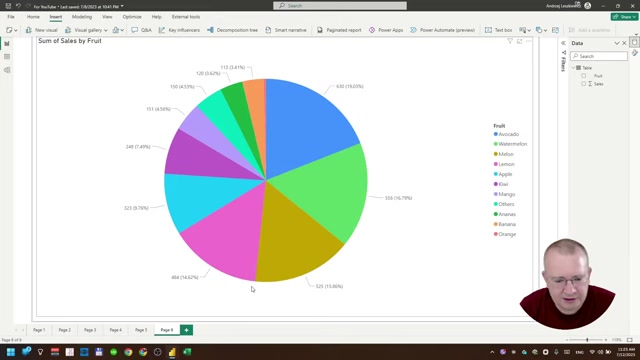Collapse the Data pane chevron
Viewport: 640px width, 360px height.
[x=616, y=43]
